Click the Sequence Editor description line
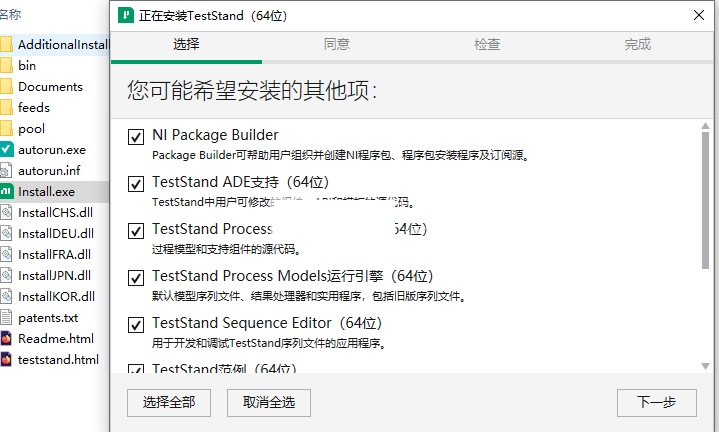The height and width of the screenshot is (432, 719). point(269,343)
